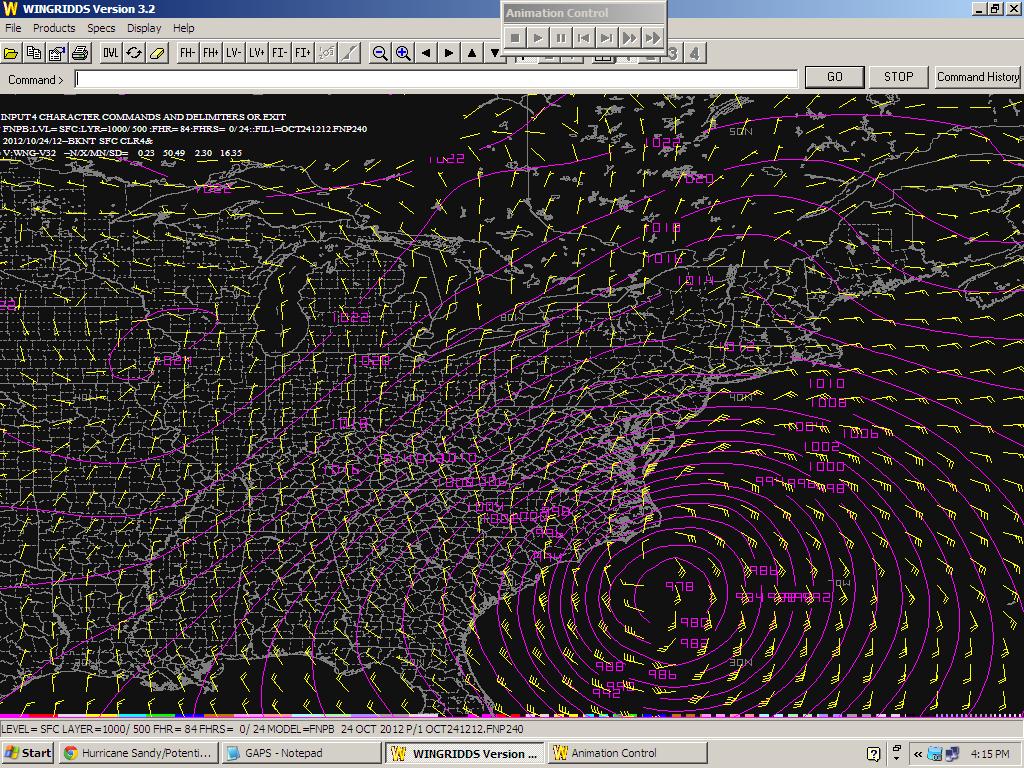
Task: Click the GO button
Action: [x=835, y=77]
